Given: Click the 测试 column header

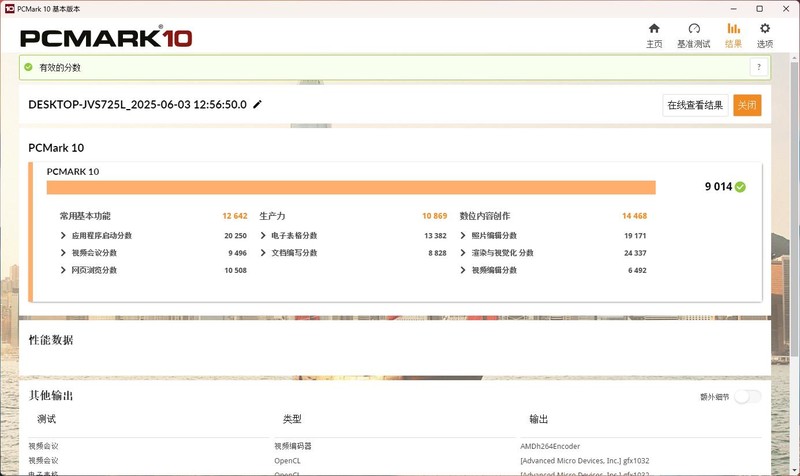Looking at the screenshot, I should click(x=46, y=419).
